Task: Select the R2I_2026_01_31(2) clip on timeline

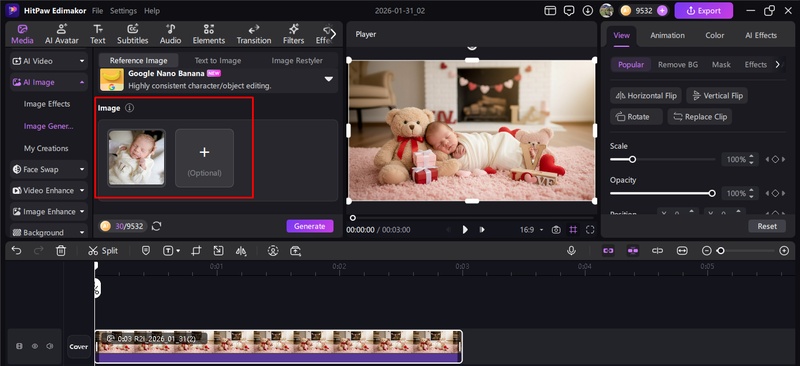Action: point(278,347)
